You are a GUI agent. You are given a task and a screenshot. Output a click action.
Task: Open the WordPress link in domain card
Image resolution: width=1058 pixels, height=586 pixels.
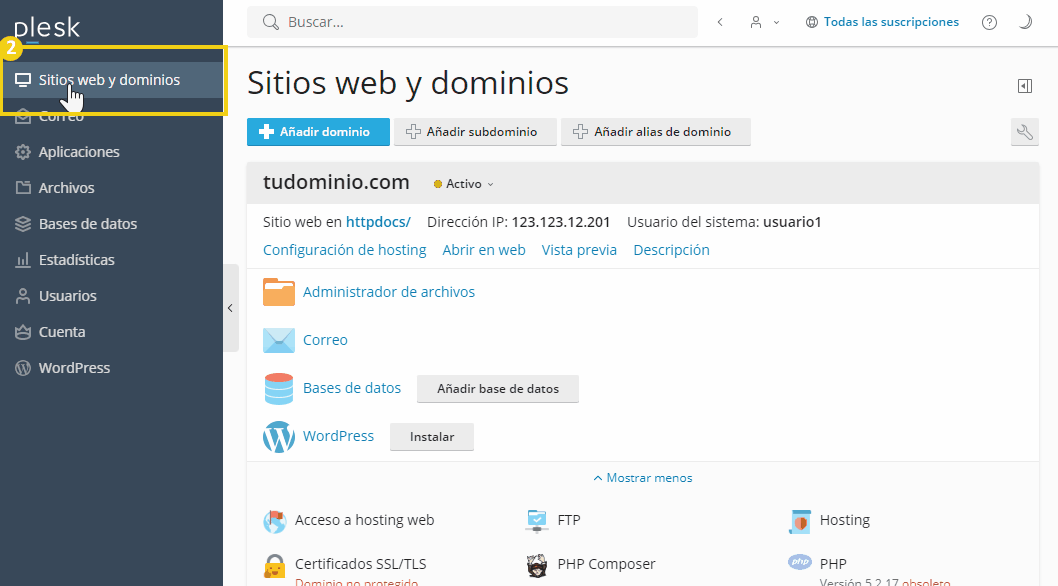click(x=338, y=436)
